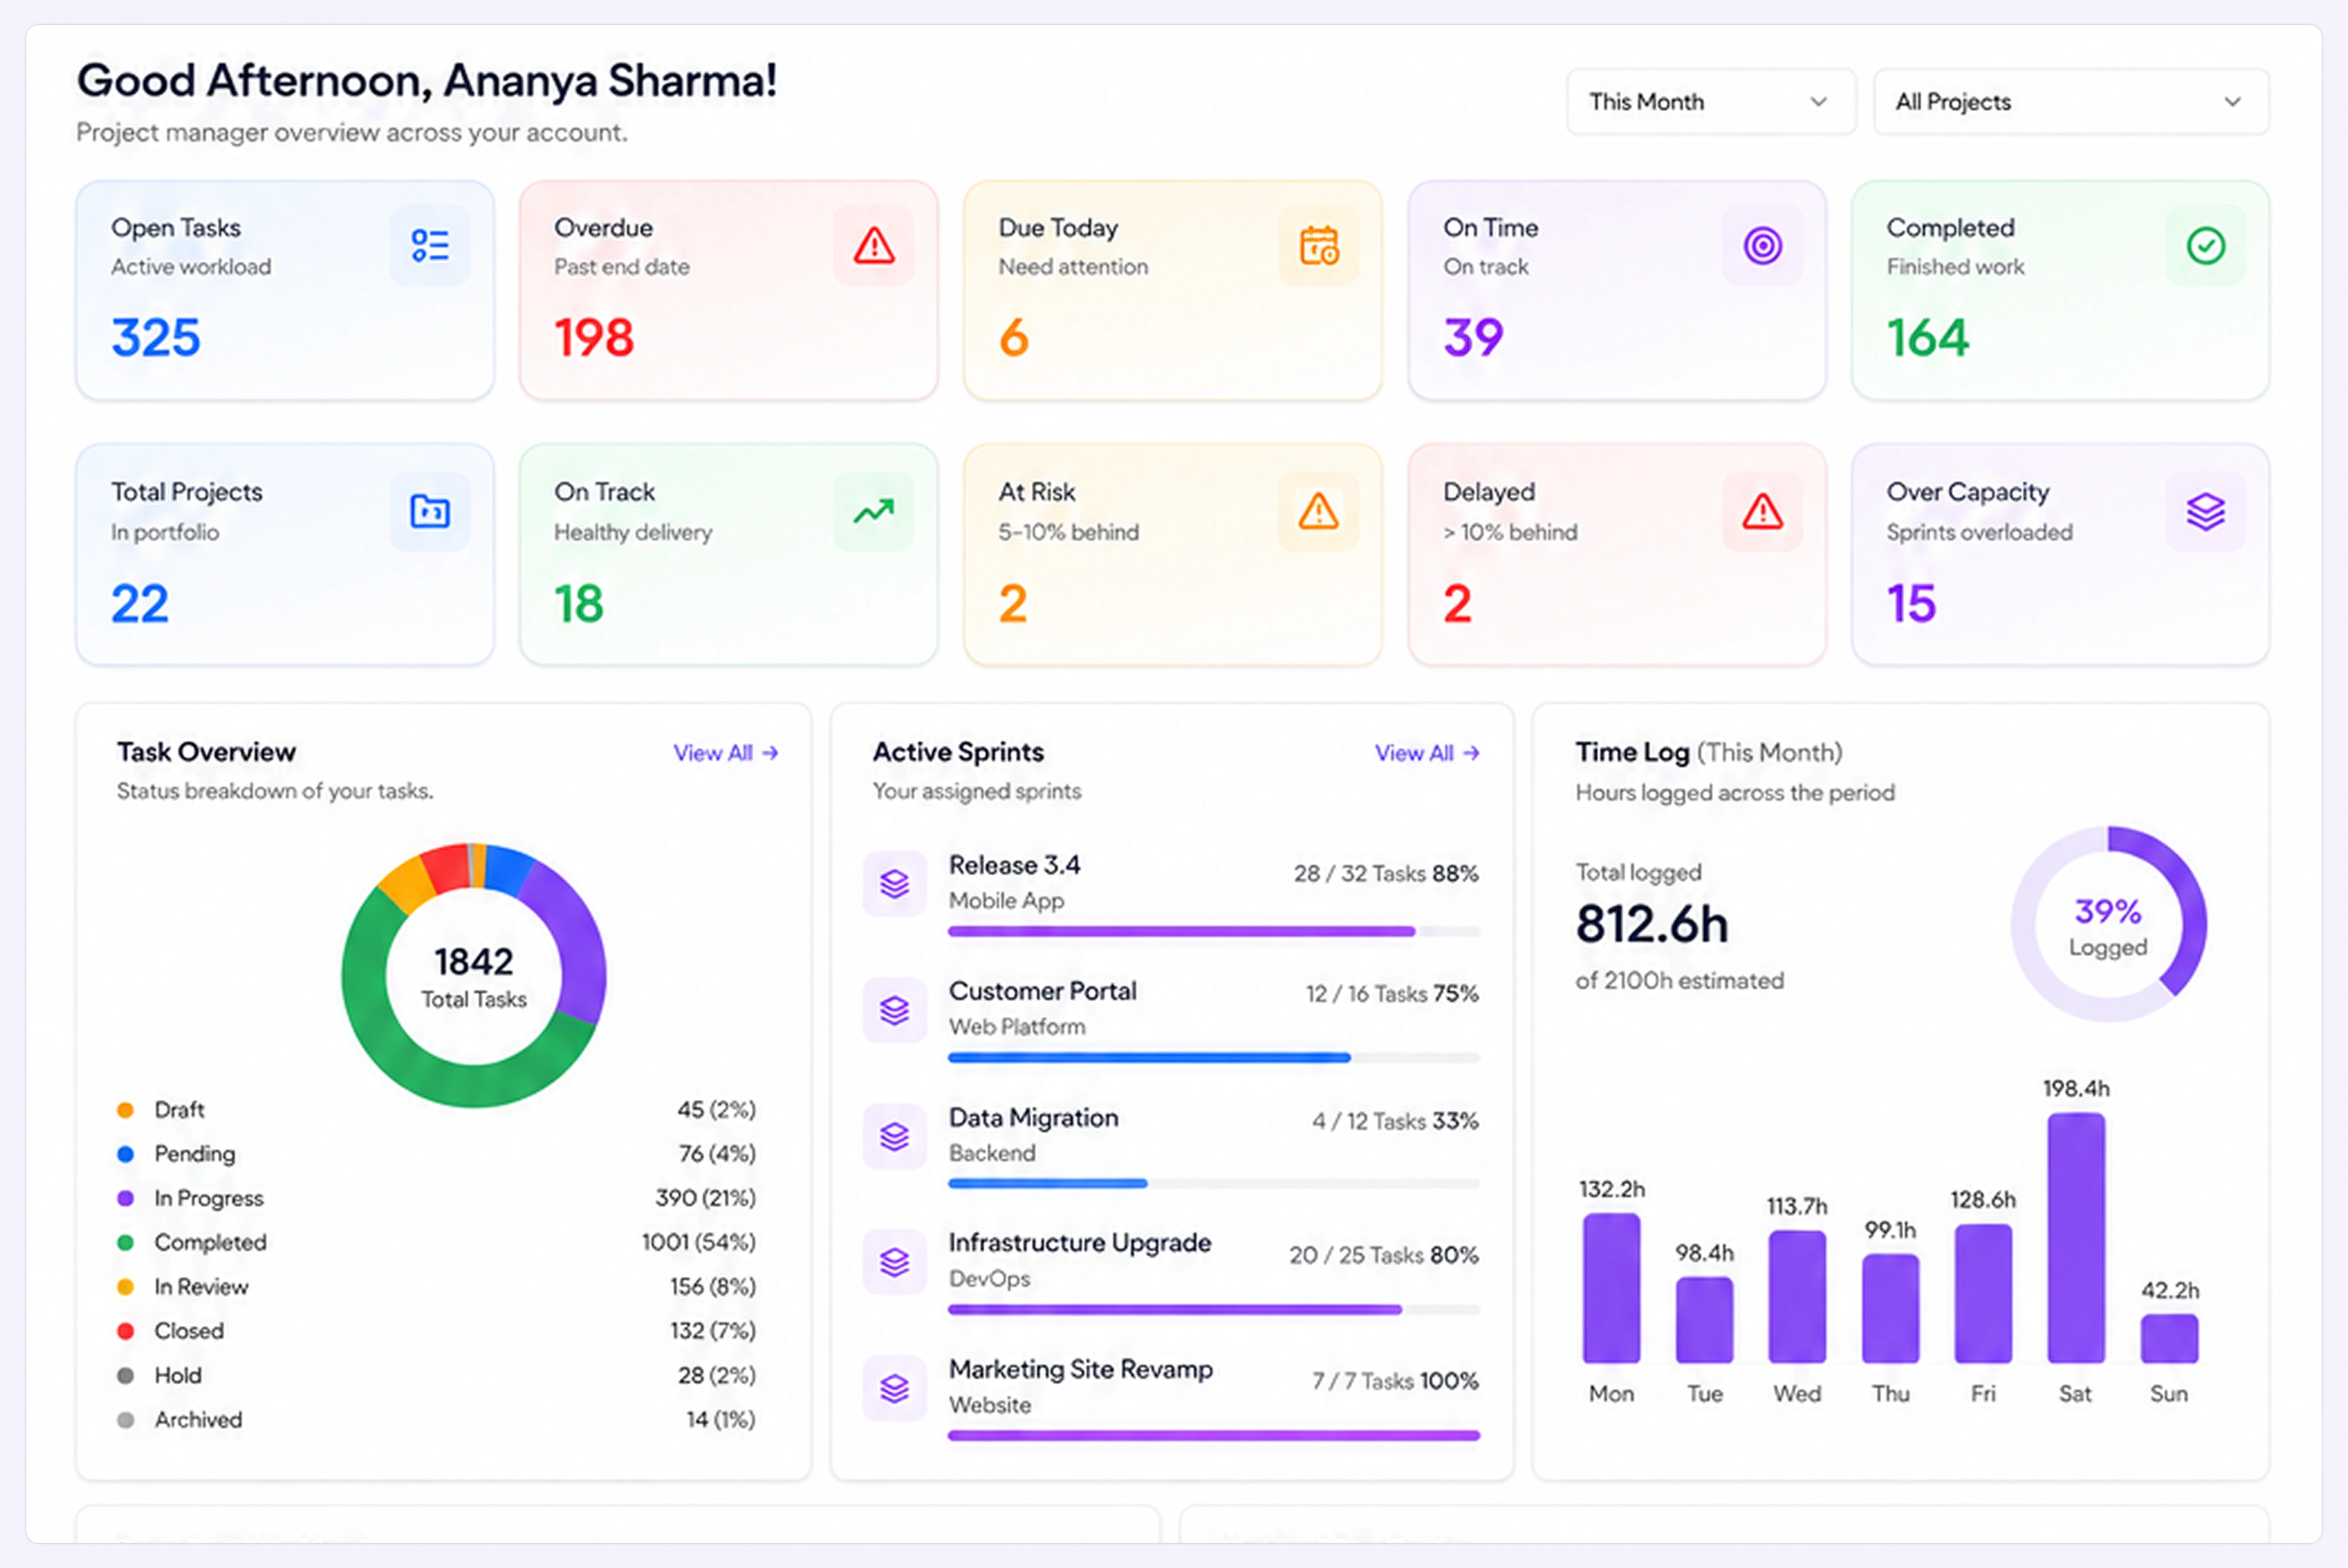Viewport: 2348px width, 1568px height.
Task: Open the All Projects filter dropdown
Action: tap(2071, 101)
